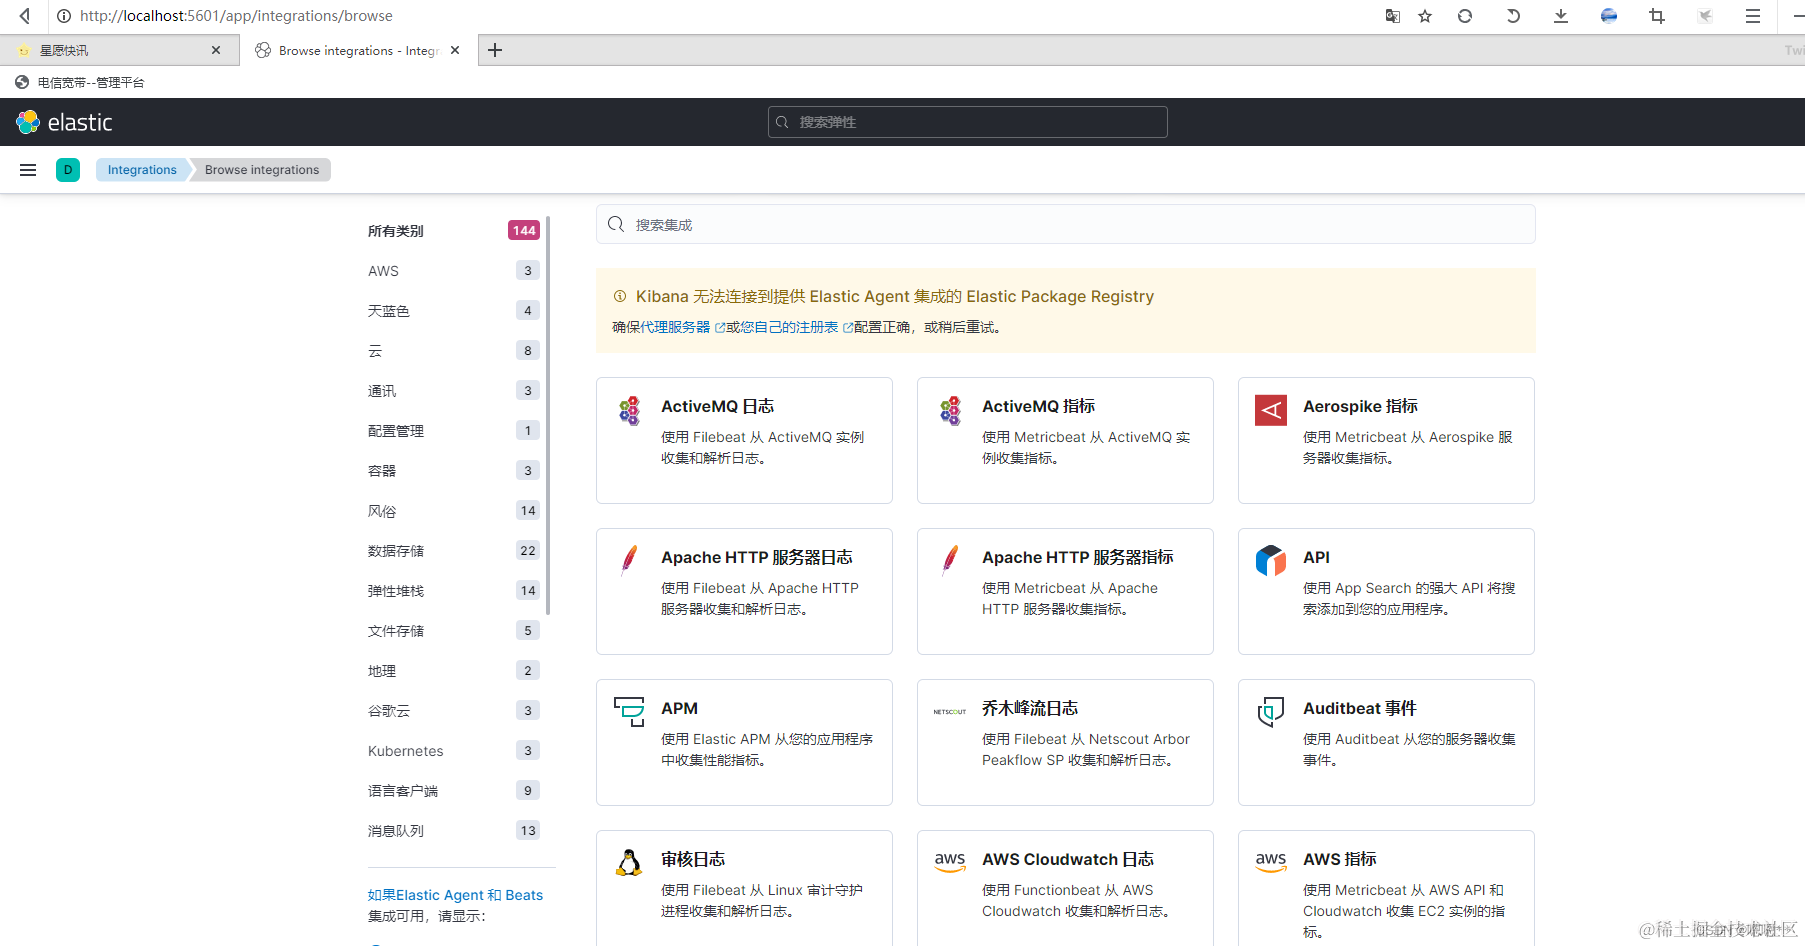Screen dimensions: 1805x946
Task: Click the site info icon in address bar
Action: (64, 16)
